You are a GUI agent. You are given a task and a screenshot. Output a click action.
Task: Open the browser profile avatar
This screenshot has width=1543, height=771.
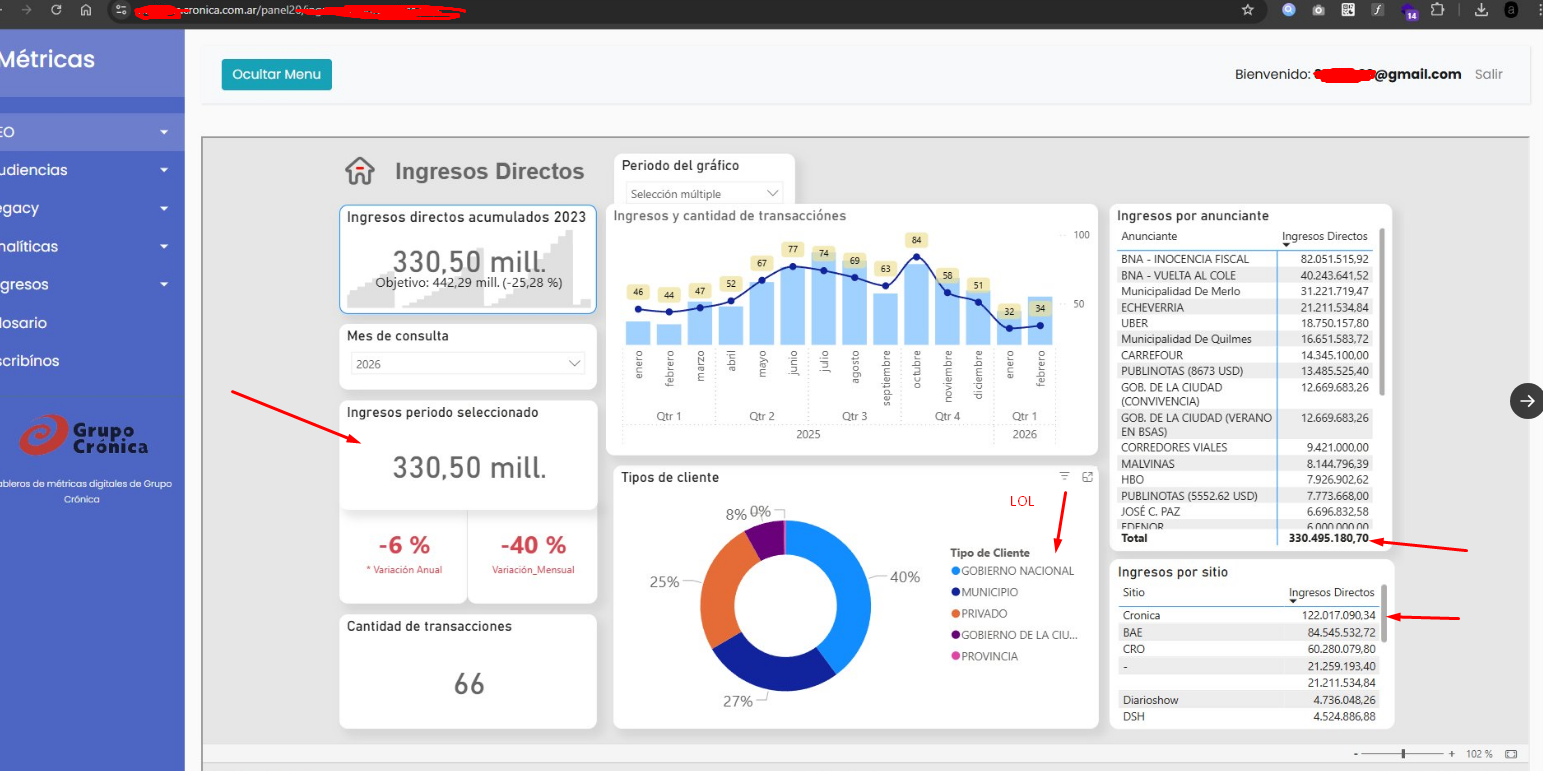click(1511, 10)
